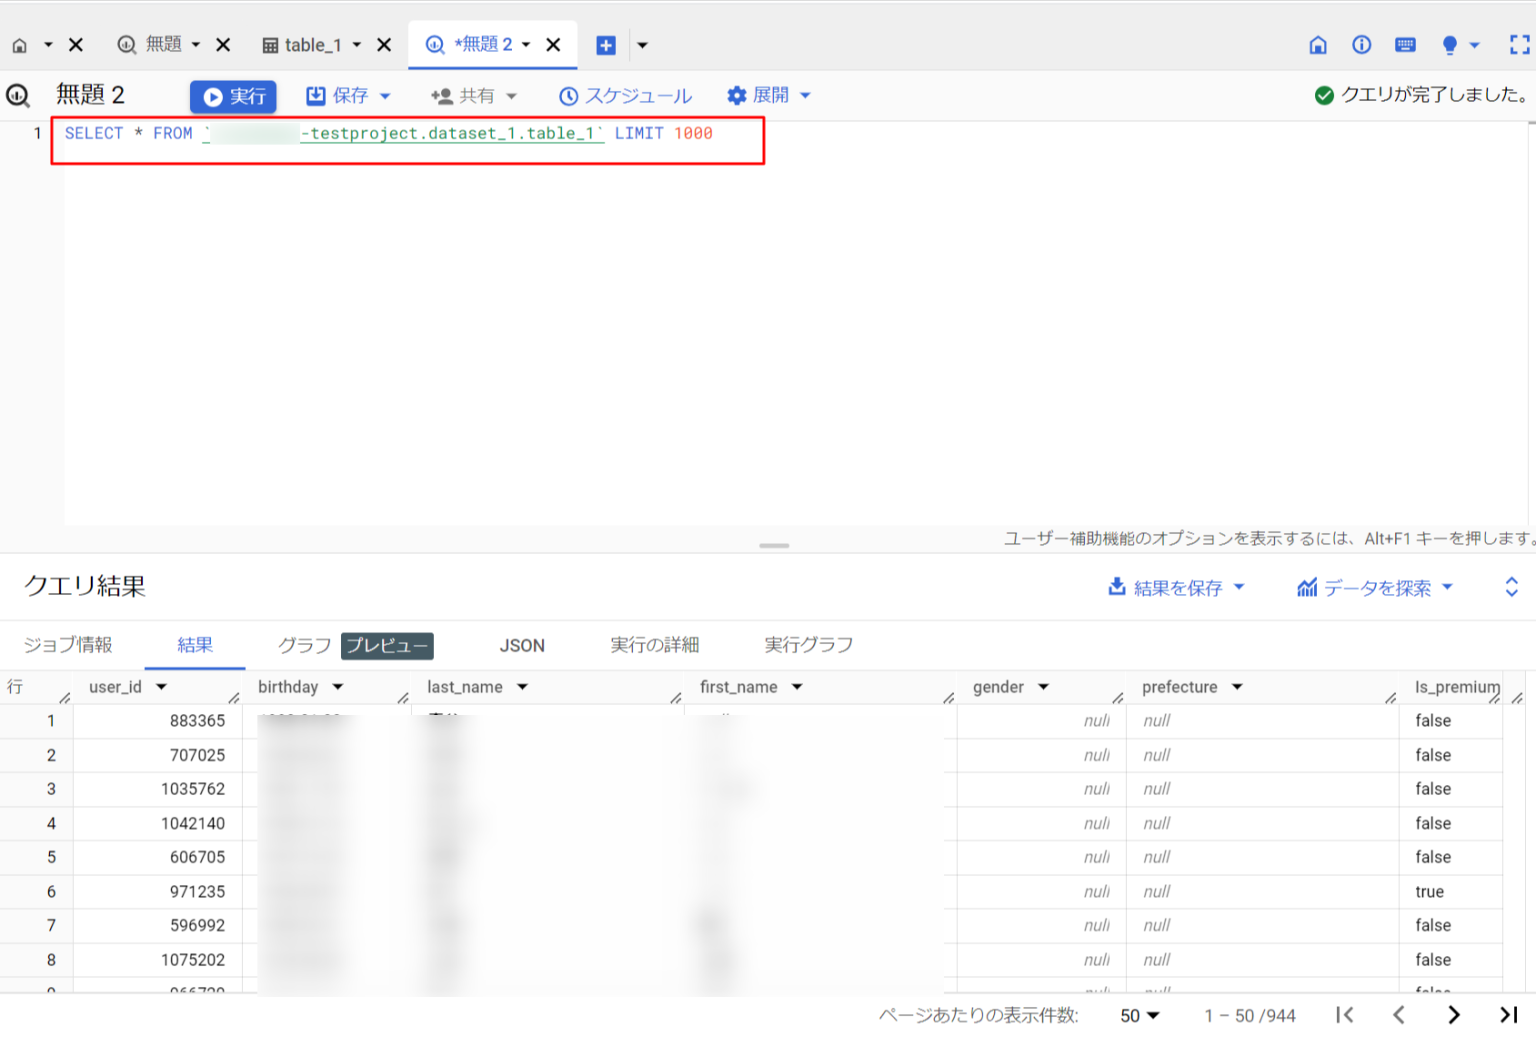
Task: Click the lightbulb hints icon
Action: point(1449,44)
